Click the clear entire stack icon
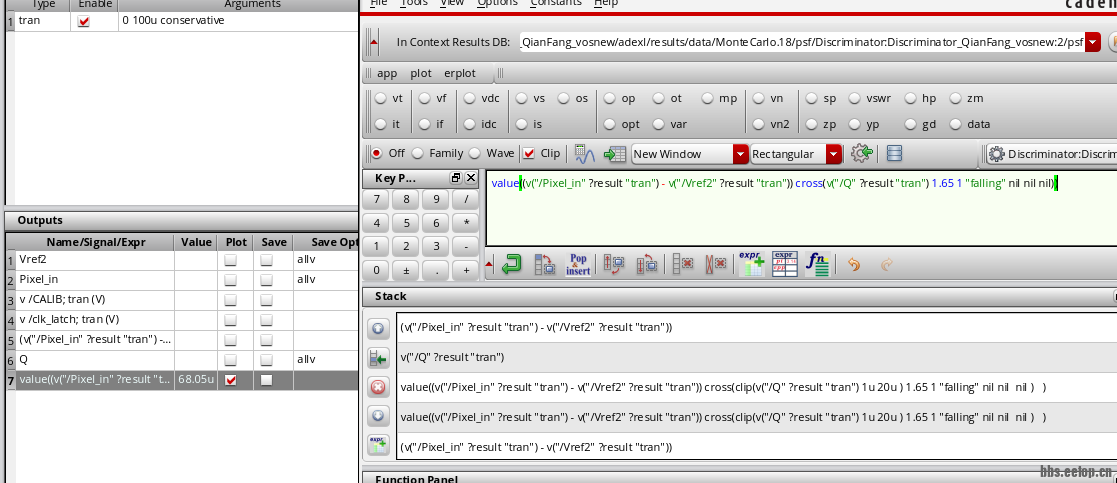1117x483 pixels. pyautogui.click(x=715, y=264)
